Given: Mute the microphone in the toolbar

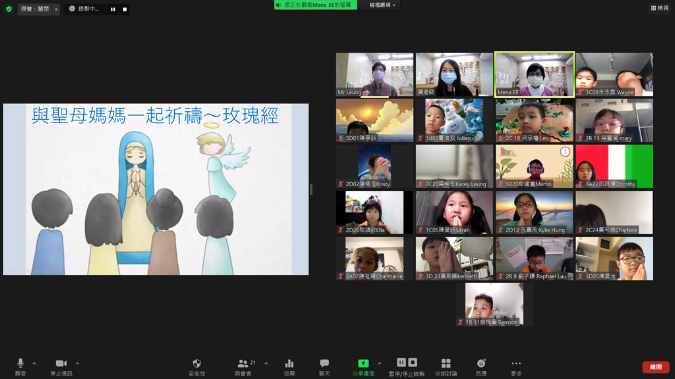Looking at the screenshot, I should point(20,367).
